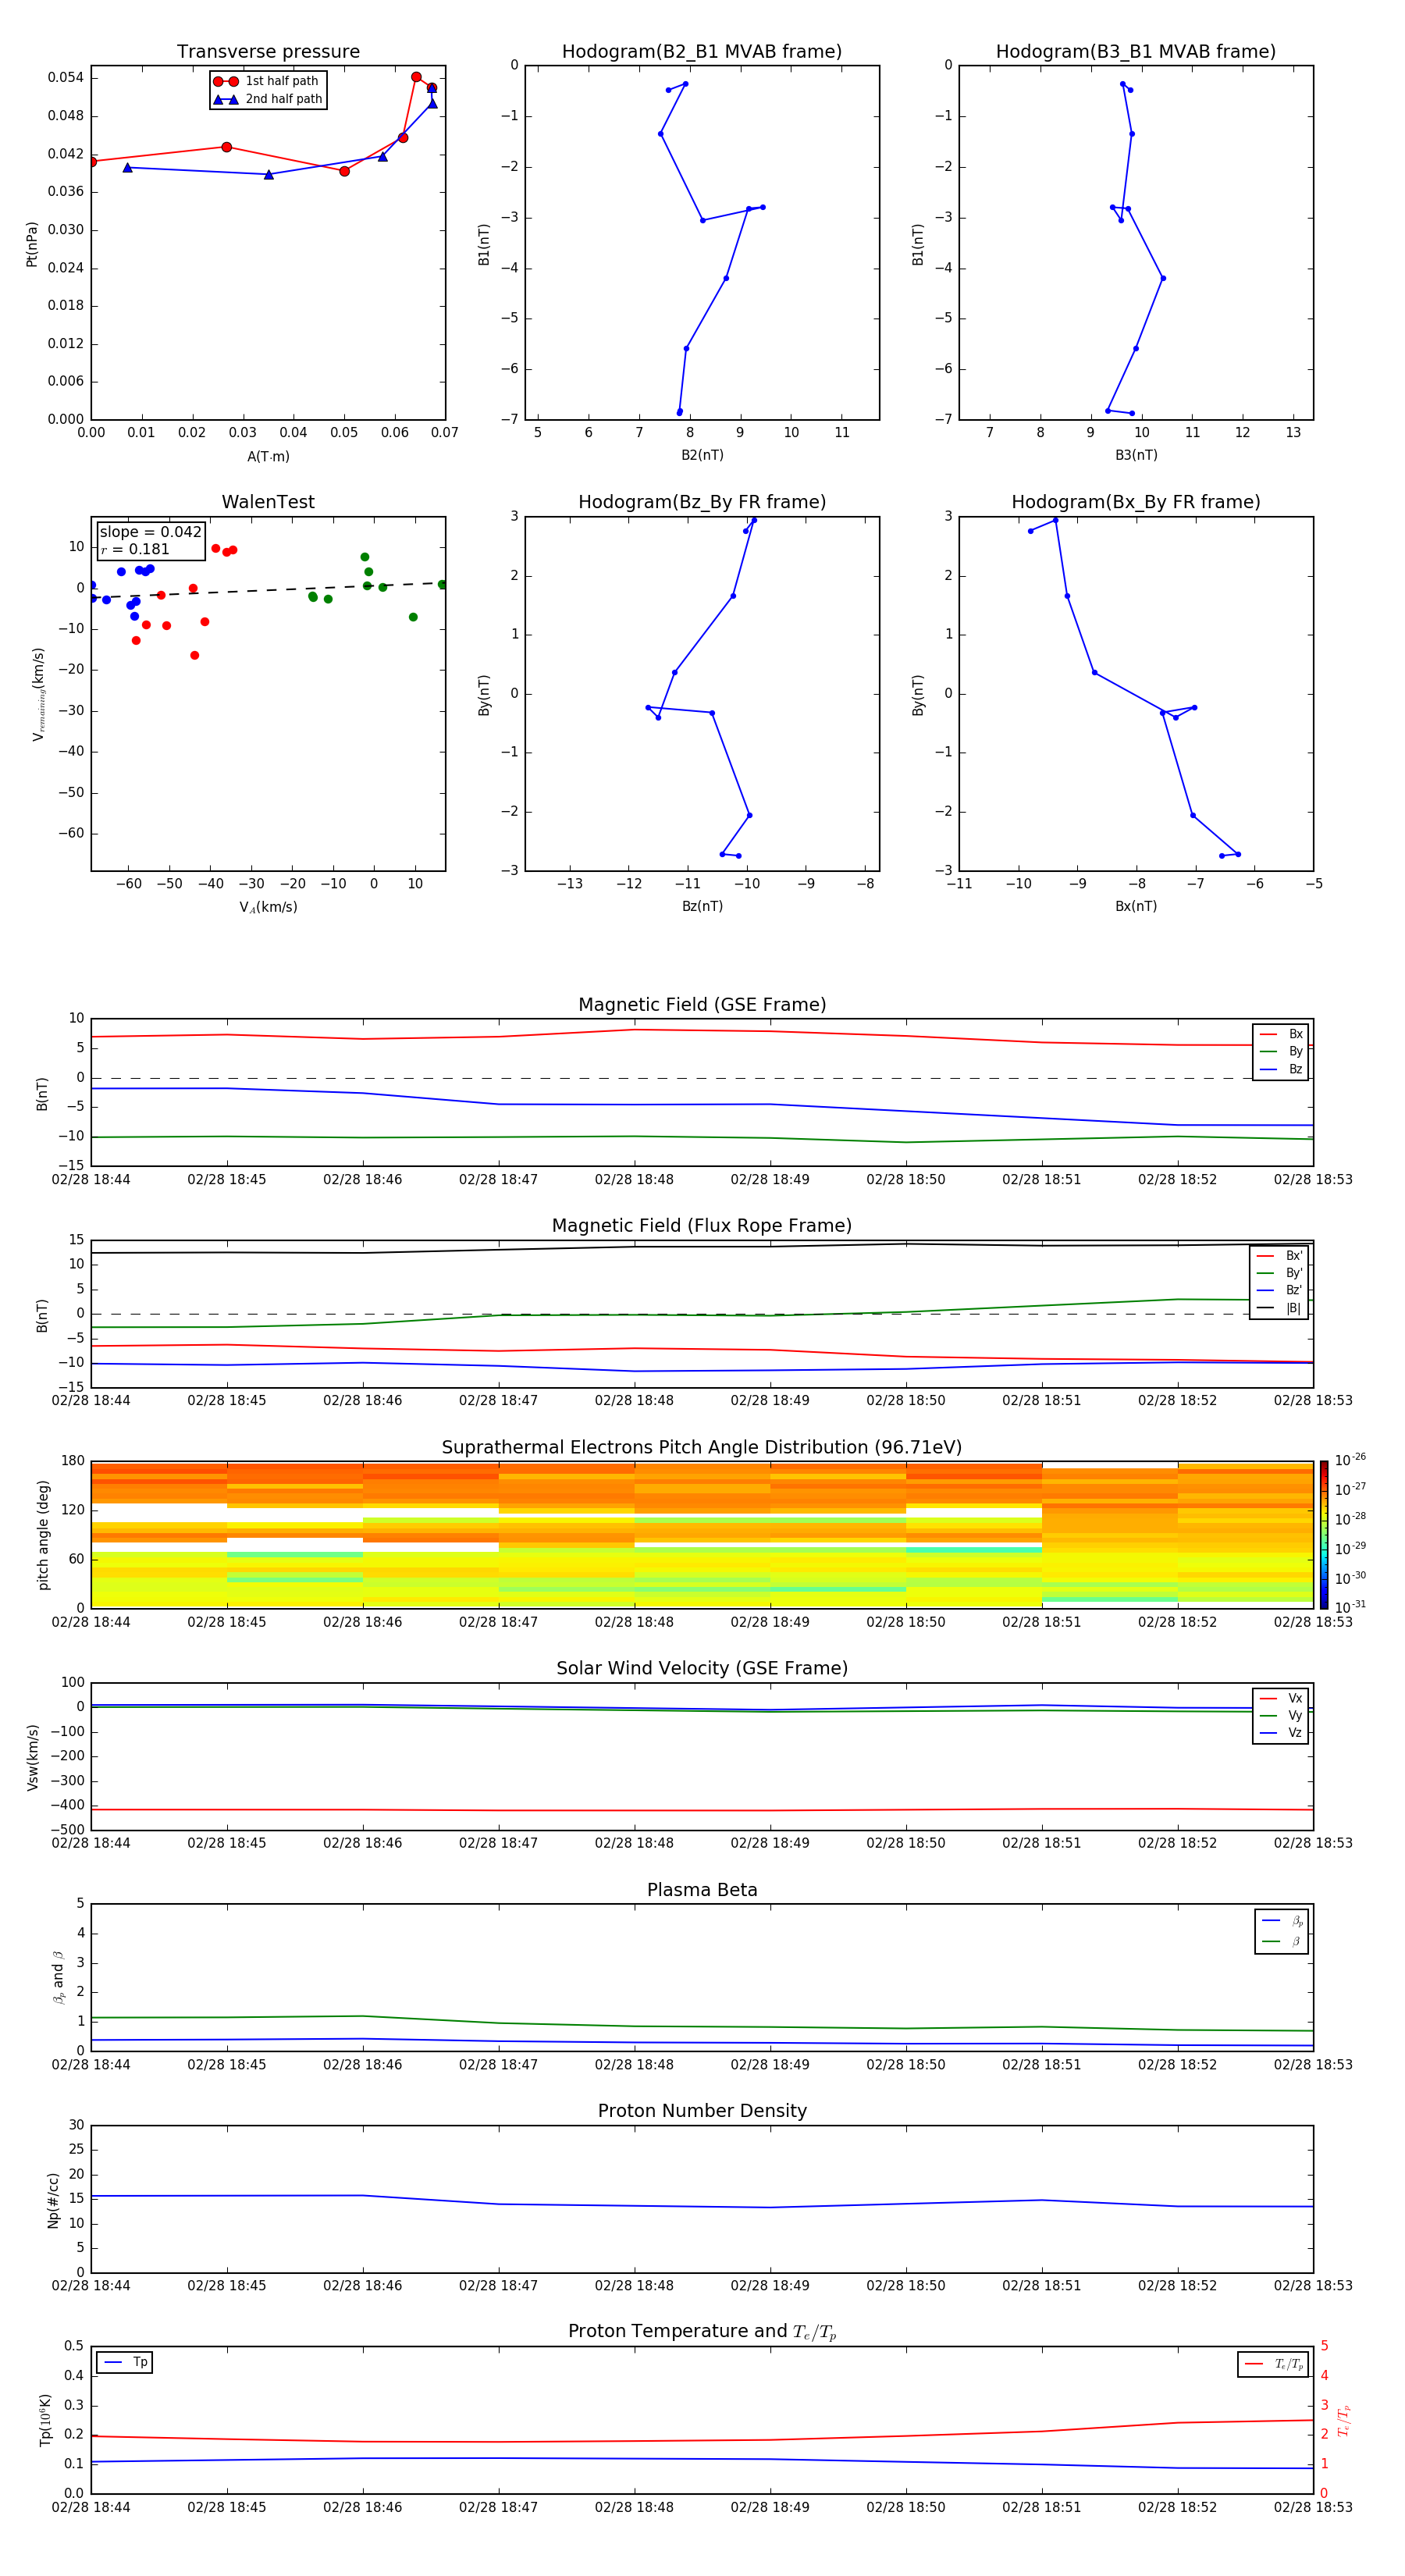Viewport: 1405px width, 2576px height.
Task: Click the "Hodogram(Bx_By FR frame)" title
Action: tap(1136, 502)
